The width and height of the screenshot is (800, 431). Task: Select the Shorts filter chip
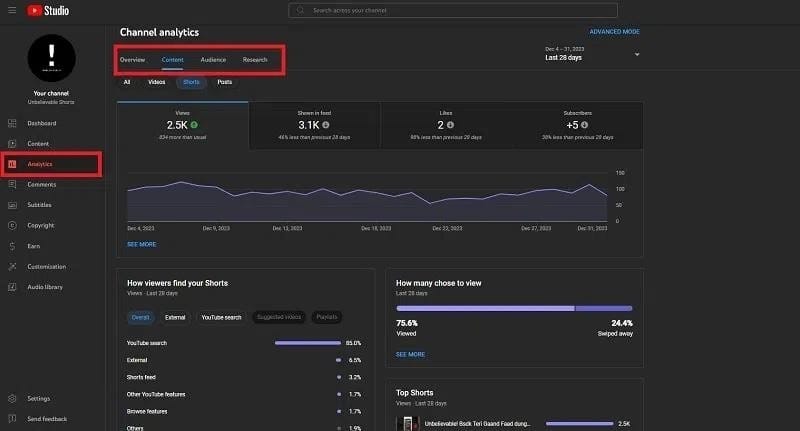point(191,82)
